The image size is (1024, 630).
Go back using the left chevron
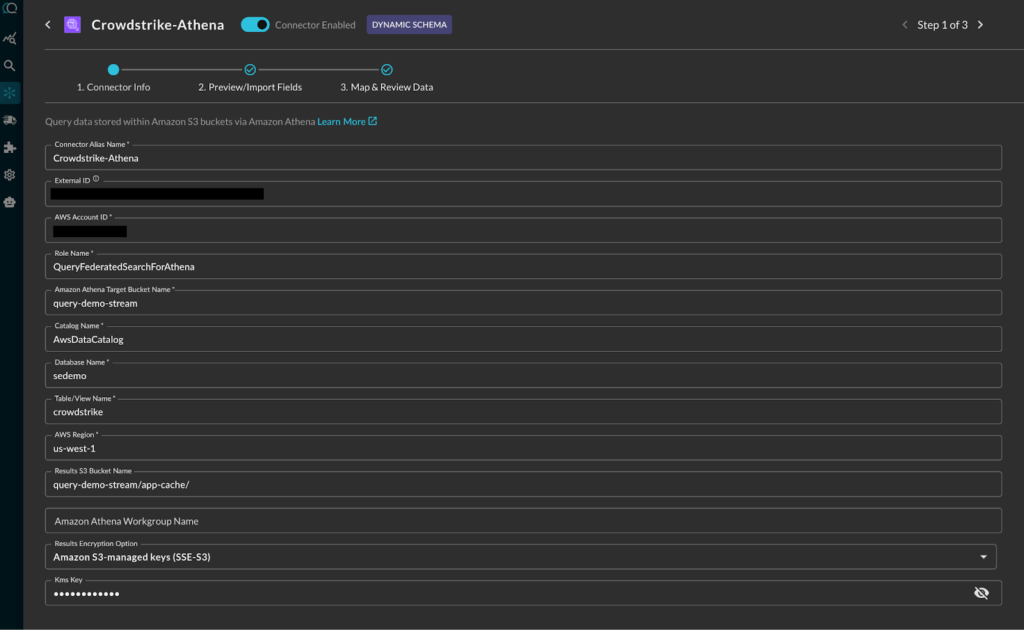pyautogui.click(x=47, y=25)
